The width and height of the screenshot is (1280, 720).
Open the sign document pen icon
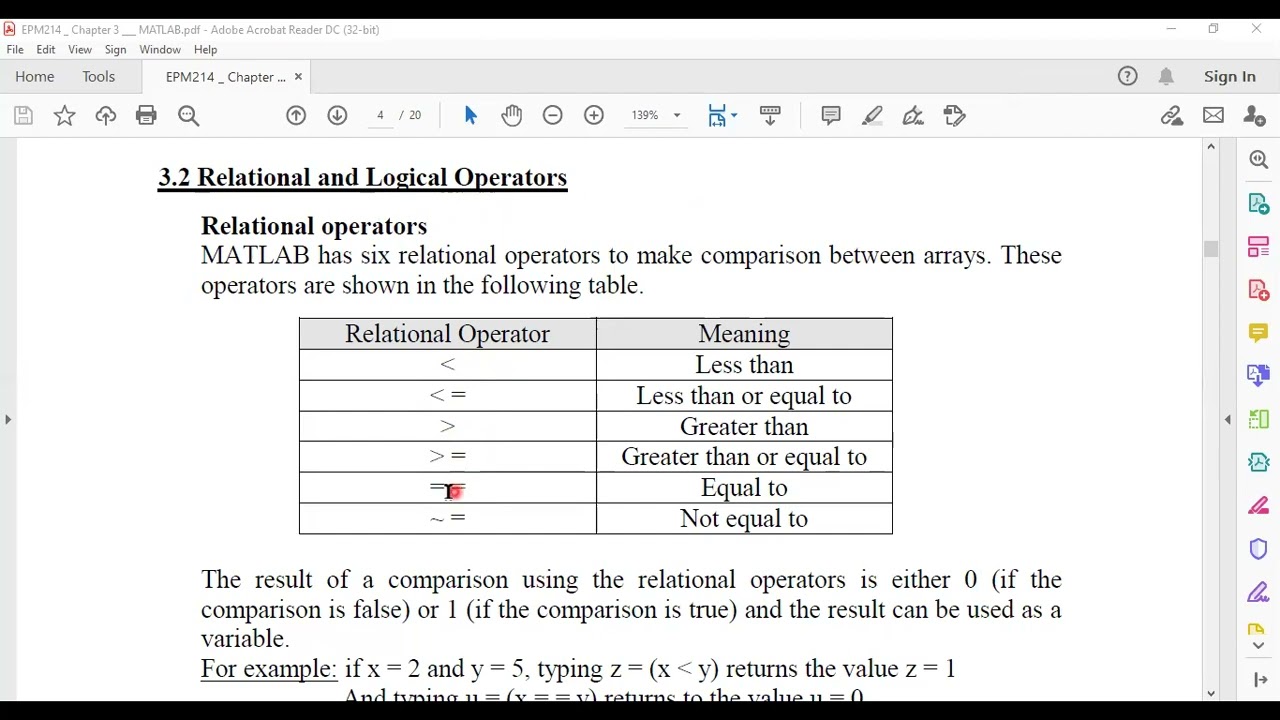[x=913, y=116]
